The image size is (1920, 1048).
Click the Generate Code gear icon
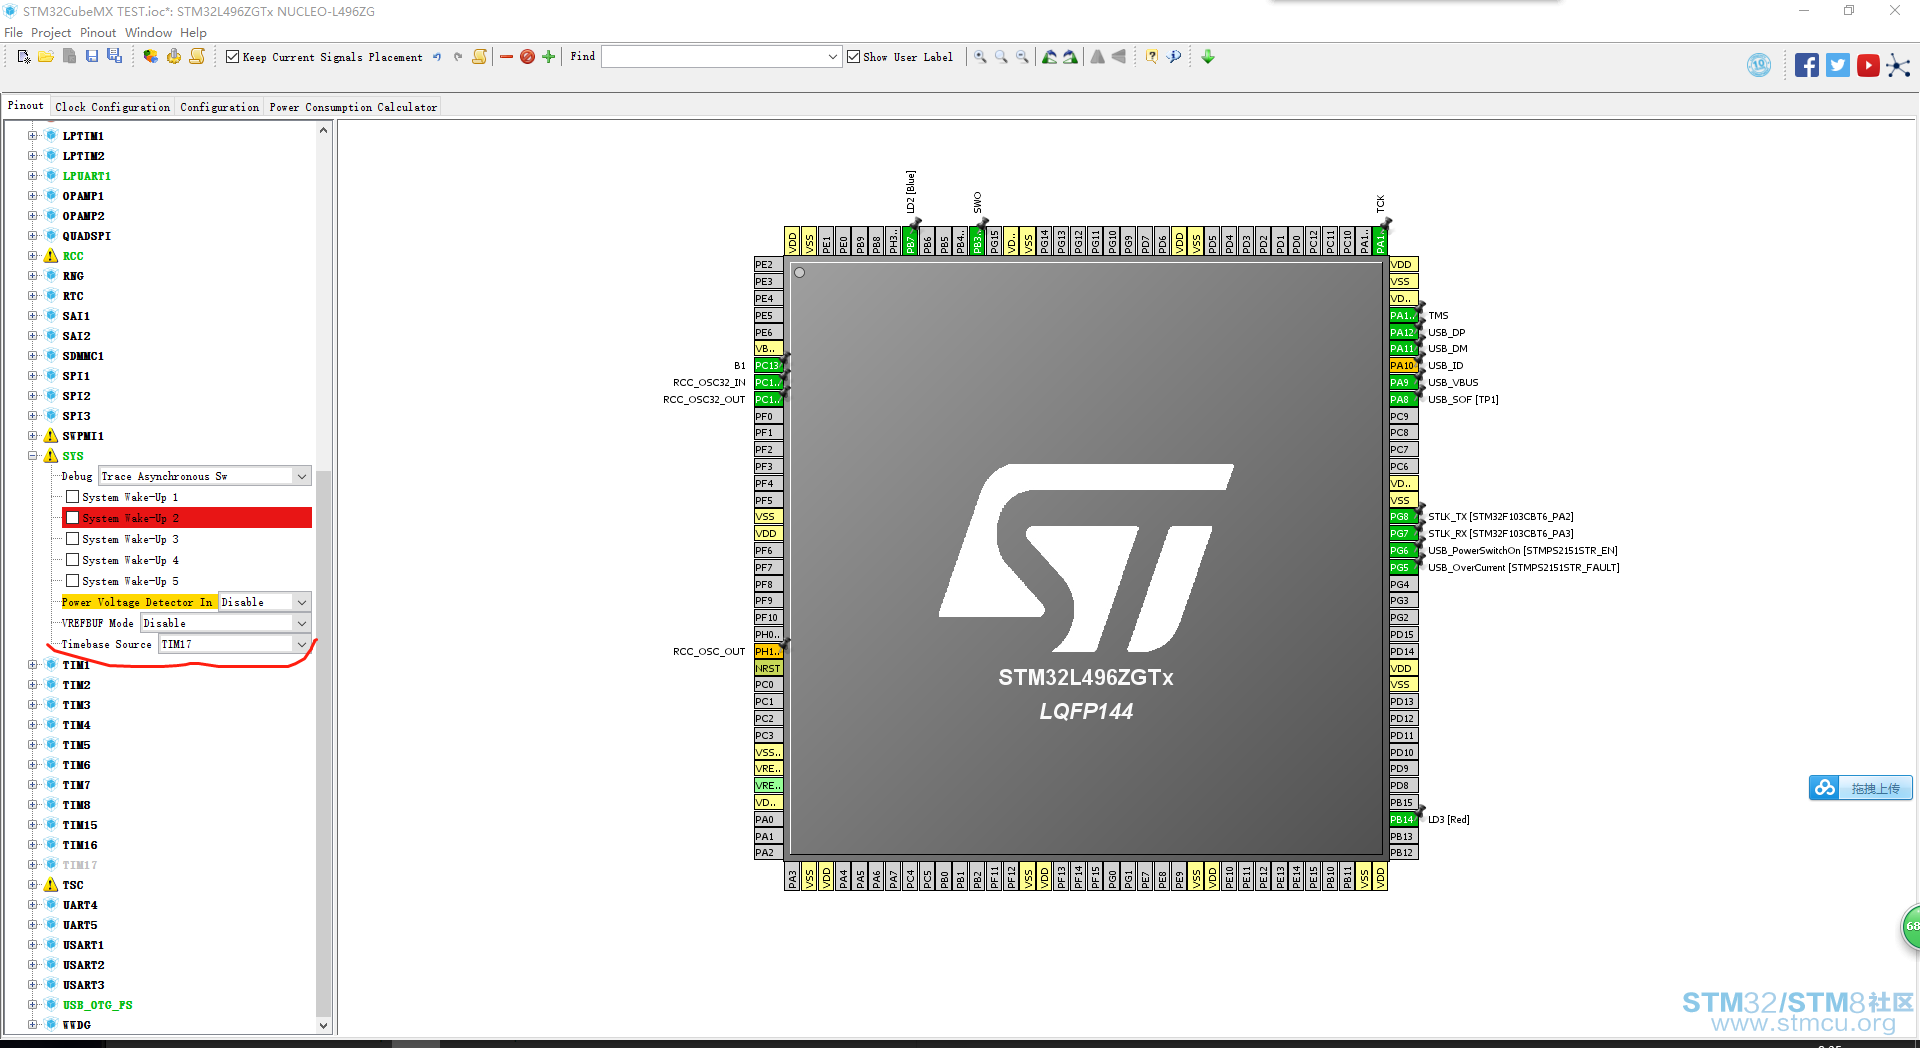coord(174,57)
